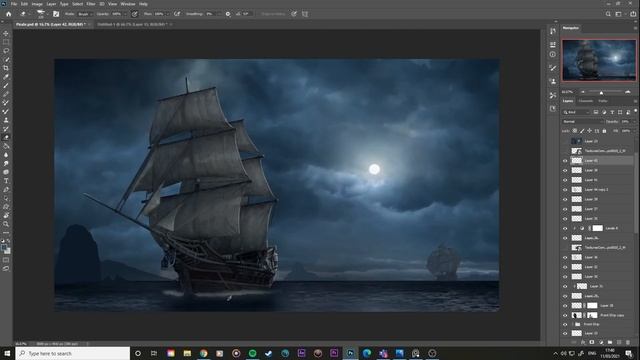Open the Filter menu
The image size is (640, 360).
[x=91, y=4]
